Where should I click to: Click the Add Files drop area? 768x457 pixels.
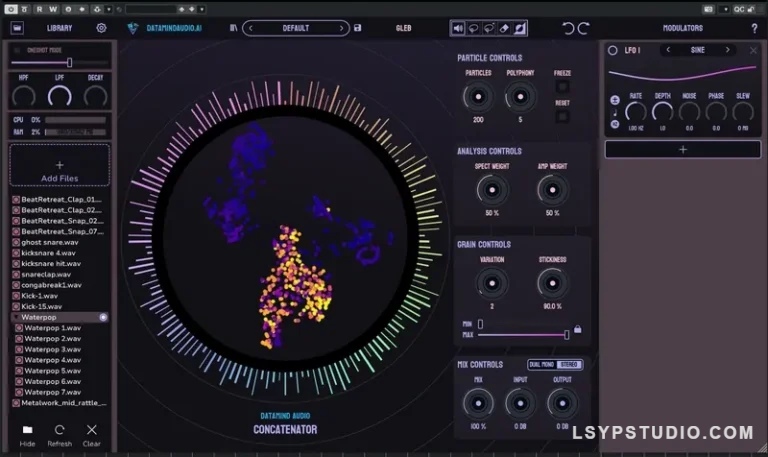[59, 165]
